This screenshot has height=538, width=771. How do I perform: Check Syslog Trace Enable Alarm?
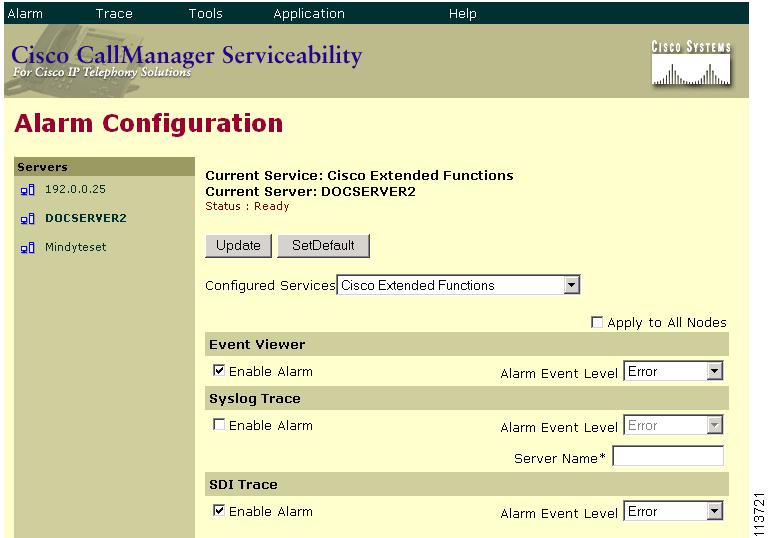click(219, 424)
